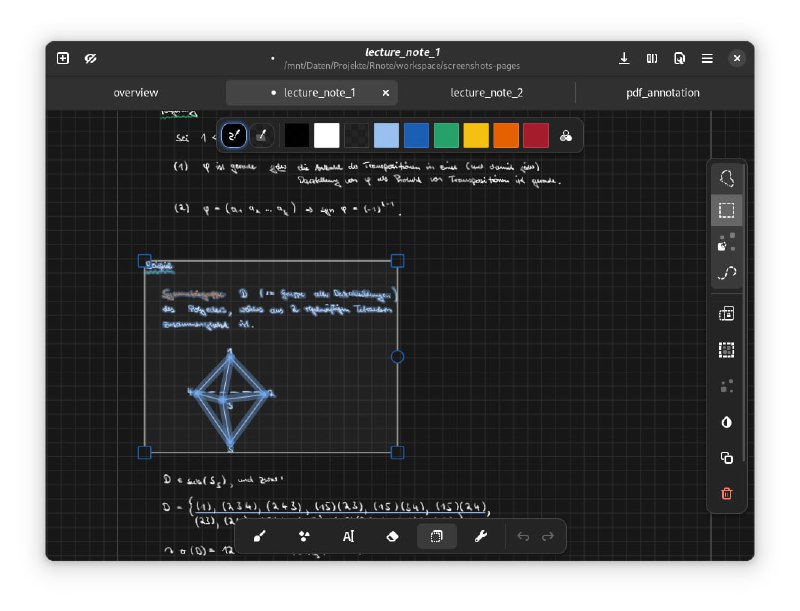Switch to the Eraser tool
This screenshot has width=800, height=611.
pyautogui.click(x=392, y=536)
